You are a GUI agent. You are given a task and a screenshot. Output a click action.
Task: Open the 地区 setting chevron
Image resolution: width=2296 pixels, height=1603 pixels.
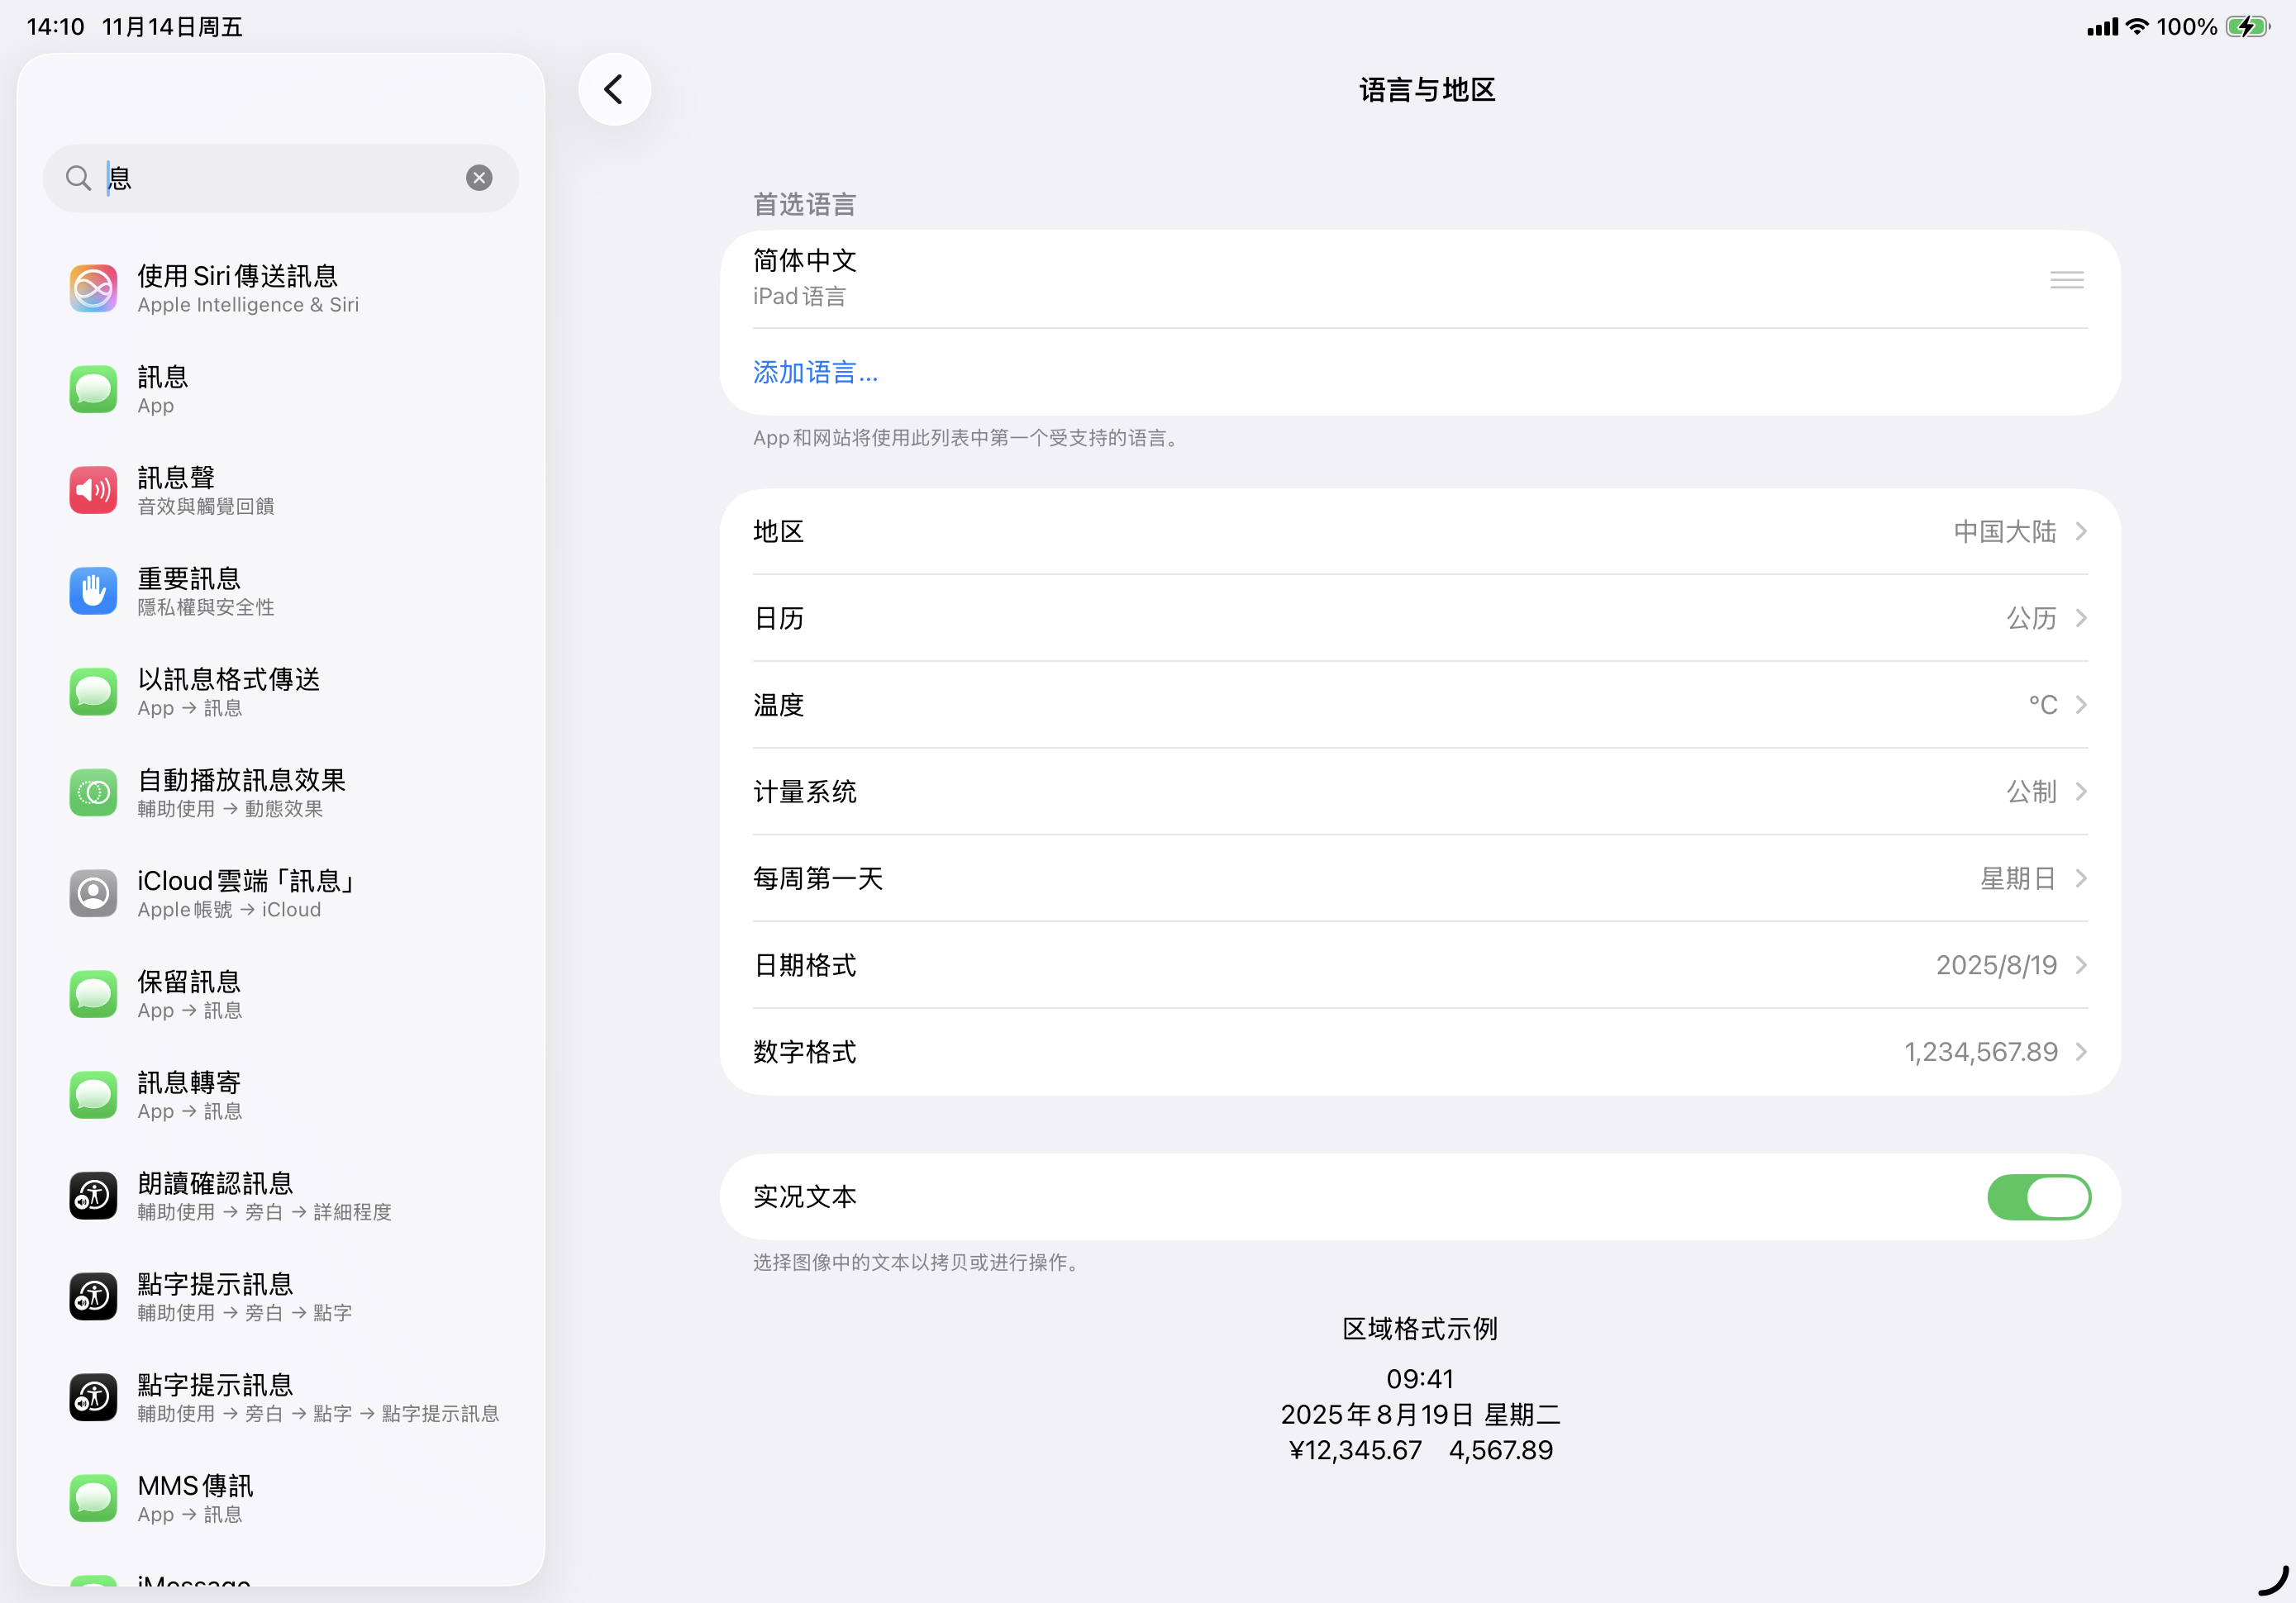pos(2080,531)
